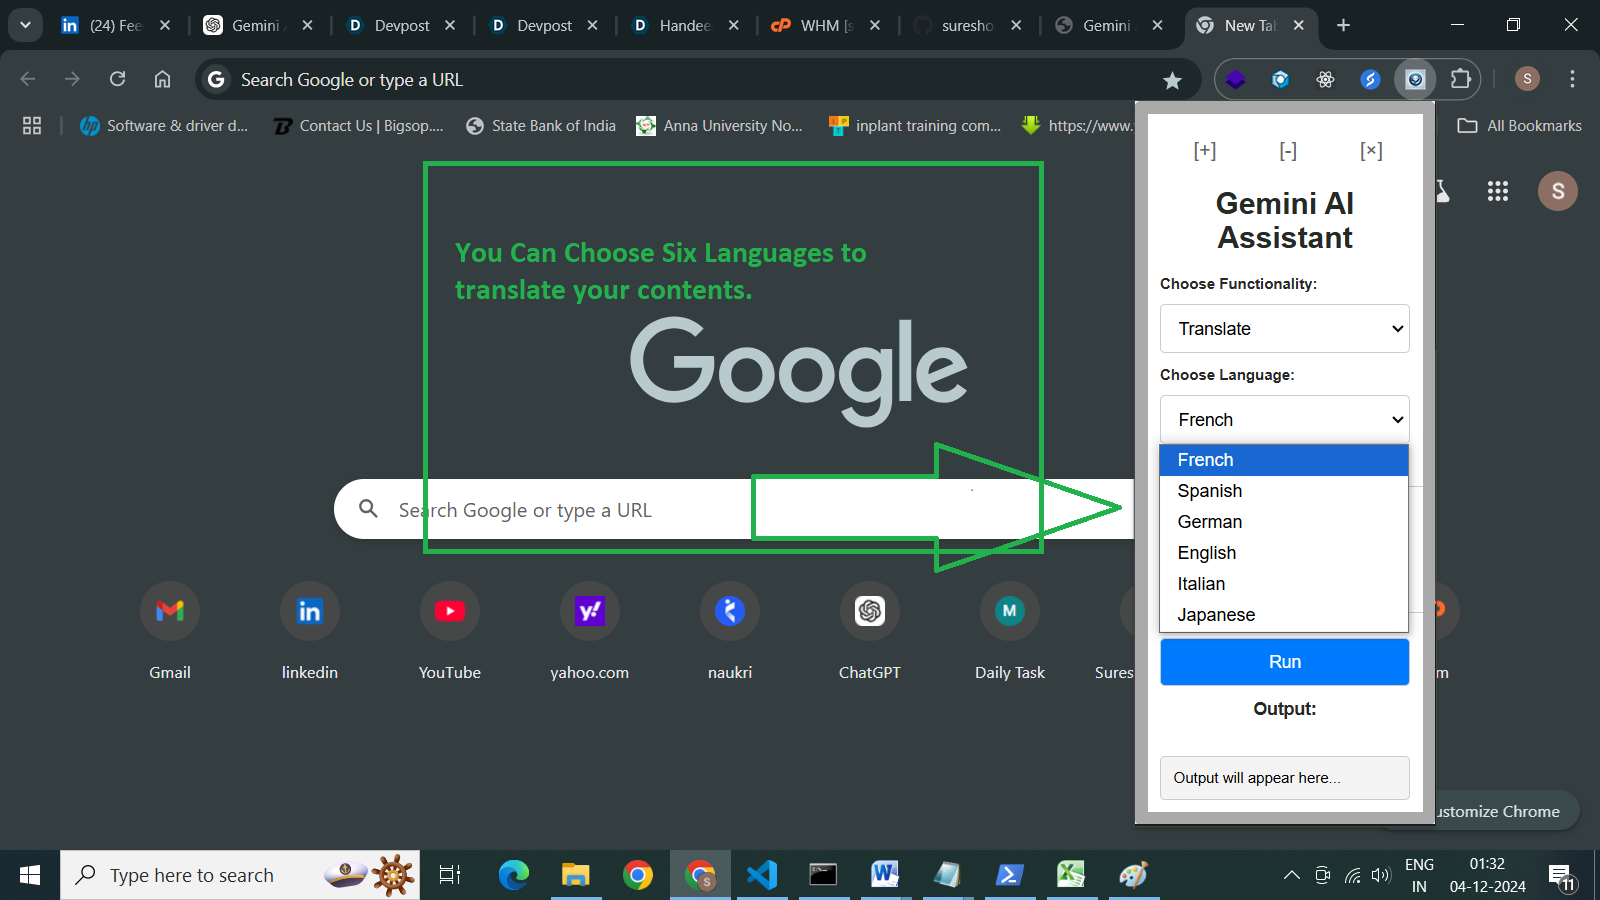
Task: Open the naukri shortcut
Action: 730,632
